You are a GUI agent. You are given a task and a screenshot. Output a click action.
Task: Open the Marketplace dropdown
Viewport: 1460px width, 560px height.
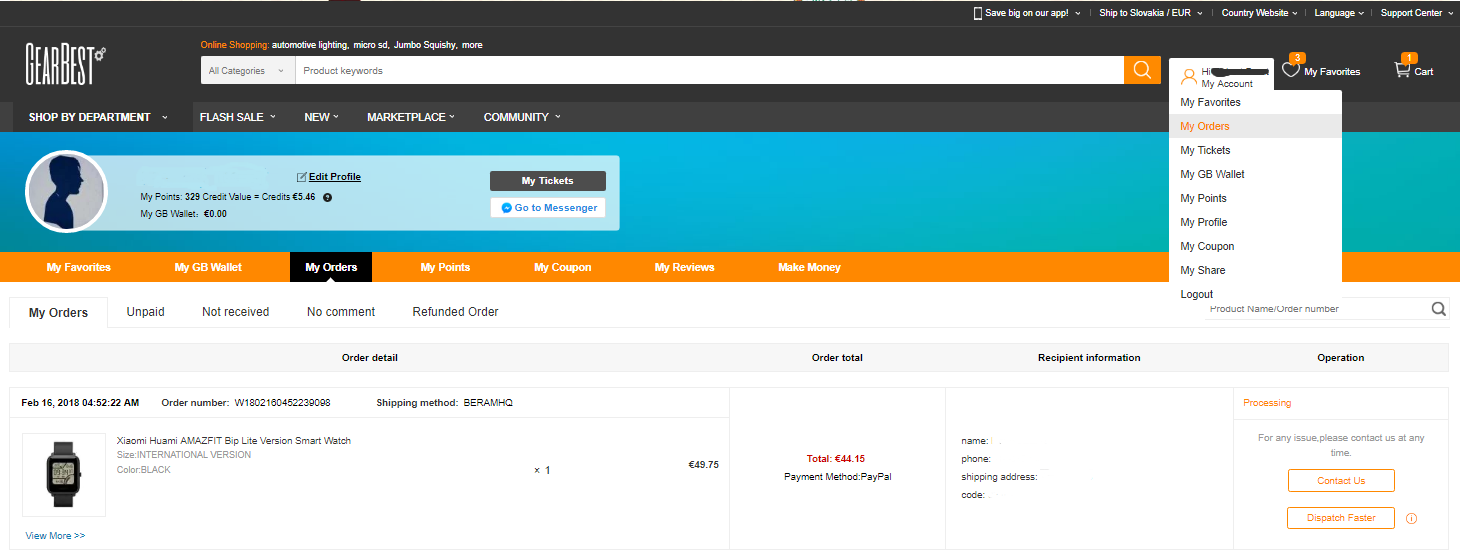[410, 117]
